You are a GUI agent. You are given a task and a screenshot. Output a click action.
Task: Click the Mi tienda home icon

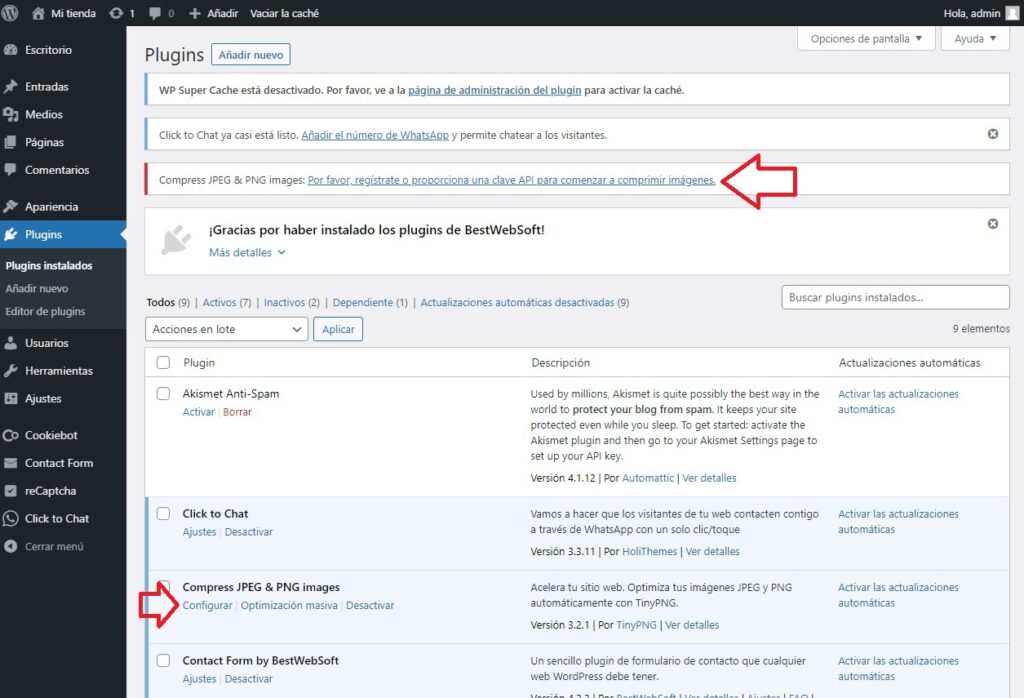tap(38, 13)
